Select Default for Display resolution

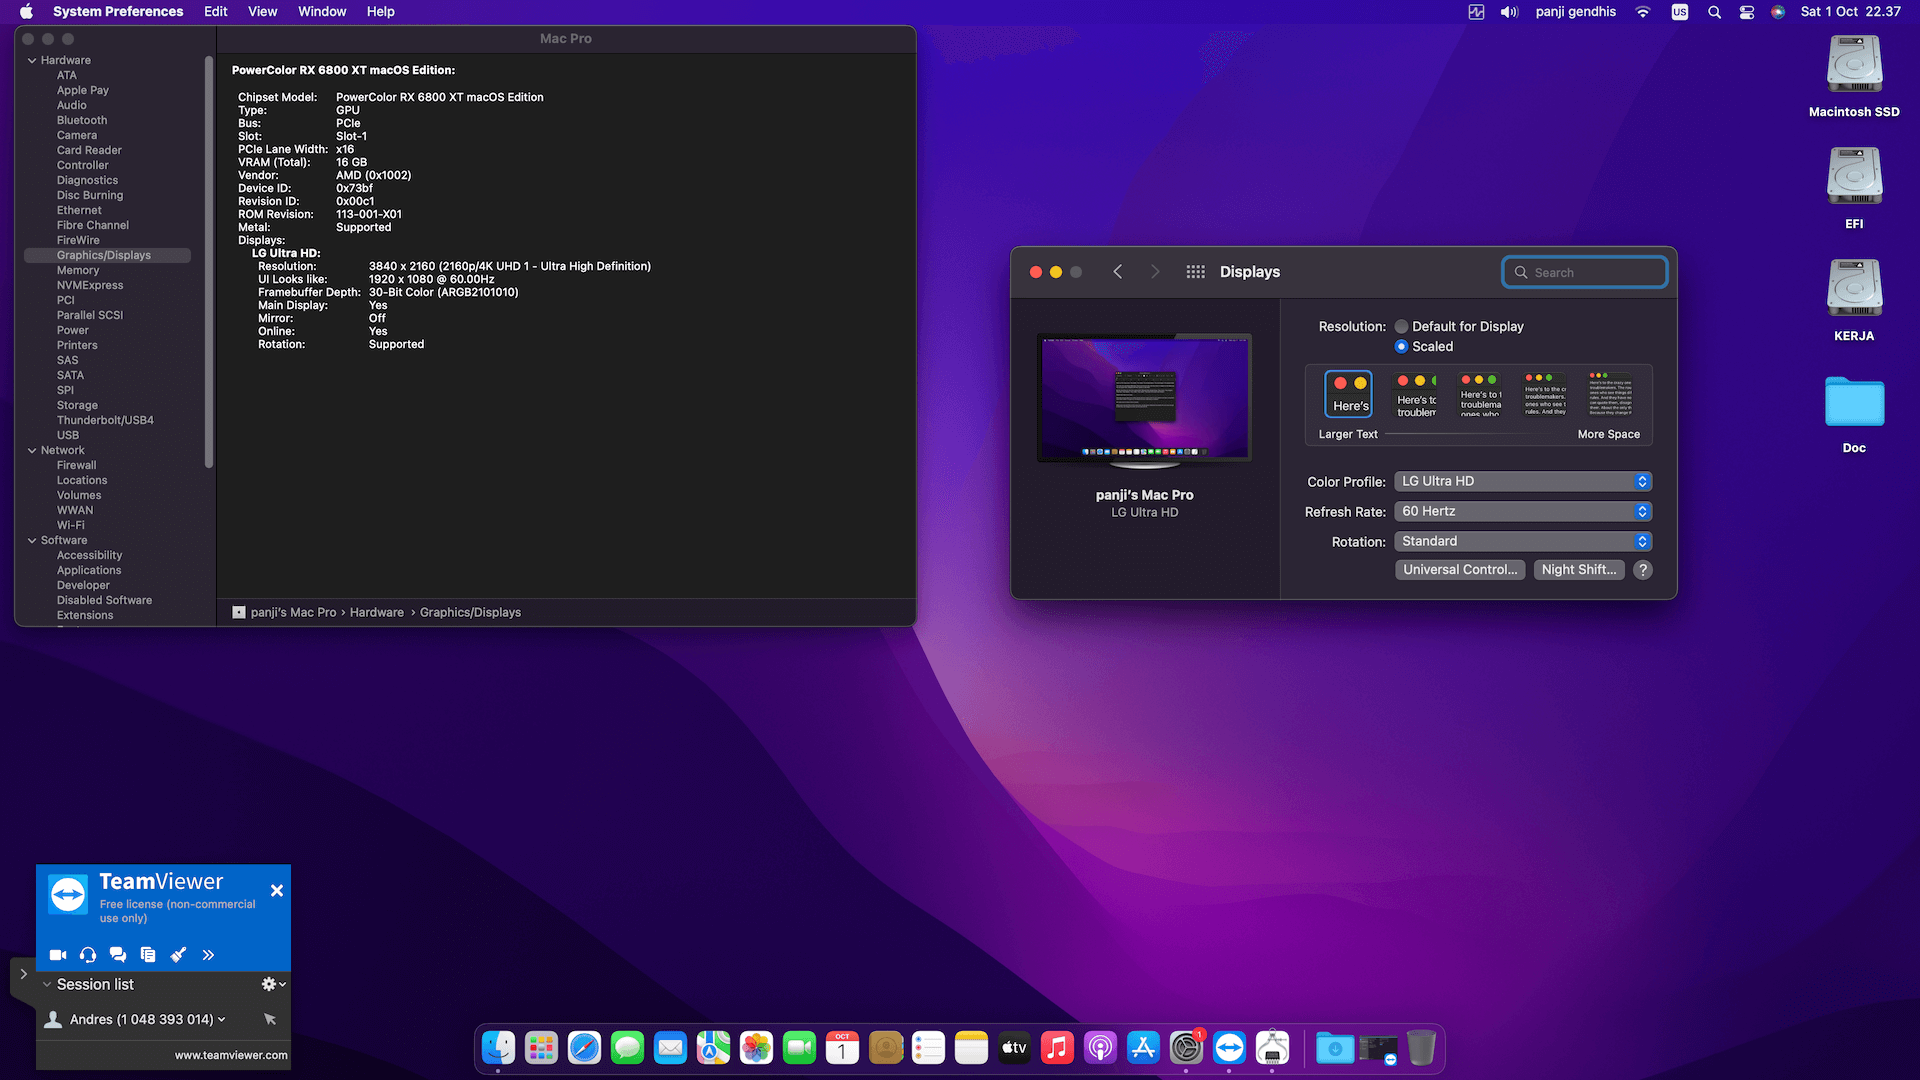pos(1401,326)
